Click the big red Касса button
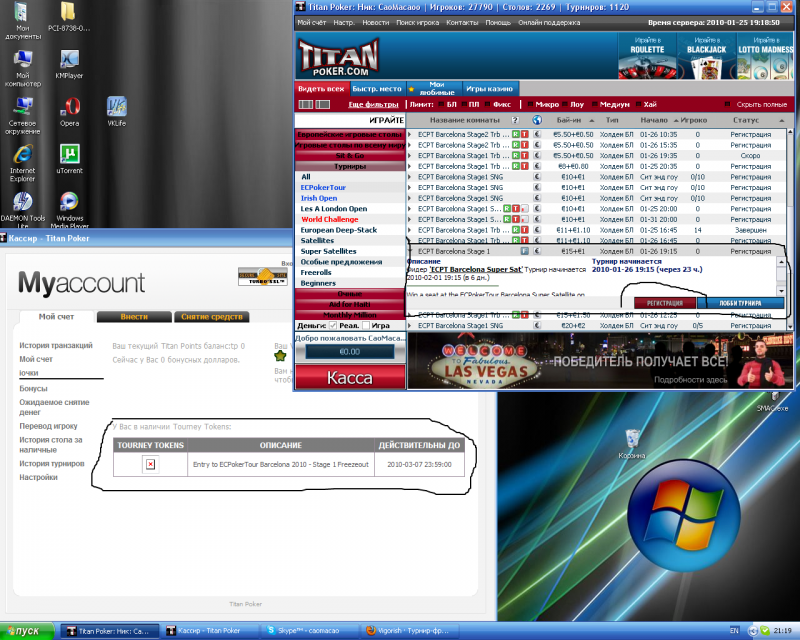The height and width of the screenshot is (640, 800). tap(350, 378)
